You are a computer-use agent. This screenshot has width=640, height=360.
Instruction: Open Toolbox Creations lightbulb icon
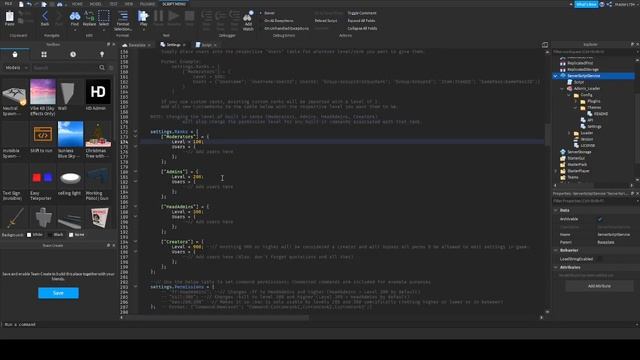coord(102,54)
